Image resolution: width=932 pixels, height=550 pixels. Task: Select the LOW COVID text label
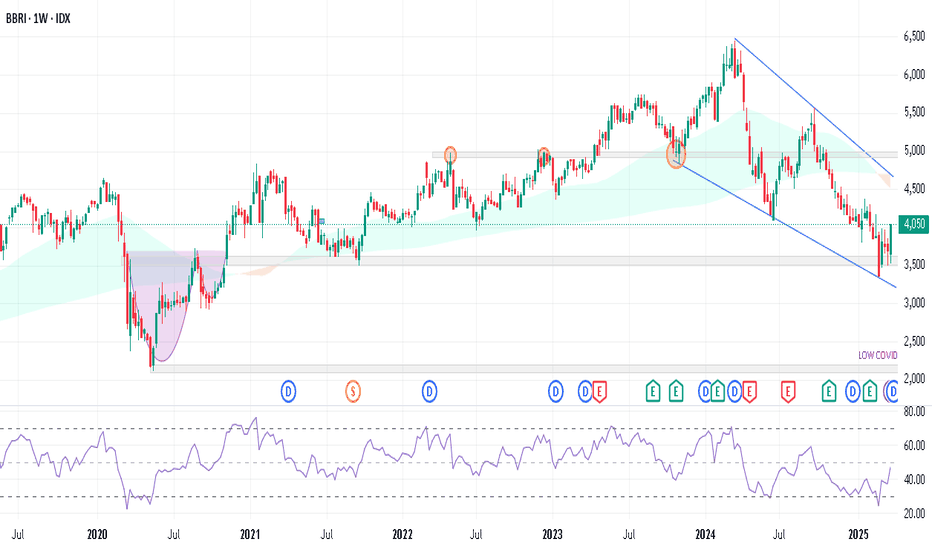point(877,355)
